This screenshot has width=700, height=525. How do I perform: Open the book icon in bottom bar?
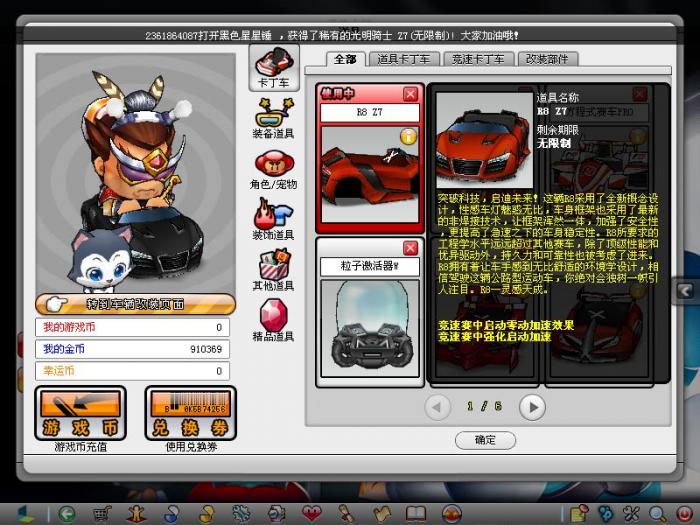pyautogui.click(x=416, y=514)
